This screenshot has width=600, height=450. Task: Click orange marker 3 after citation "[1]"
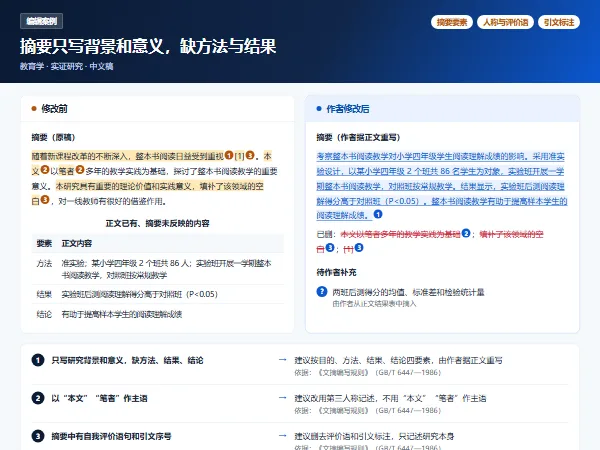pos(250,155)
